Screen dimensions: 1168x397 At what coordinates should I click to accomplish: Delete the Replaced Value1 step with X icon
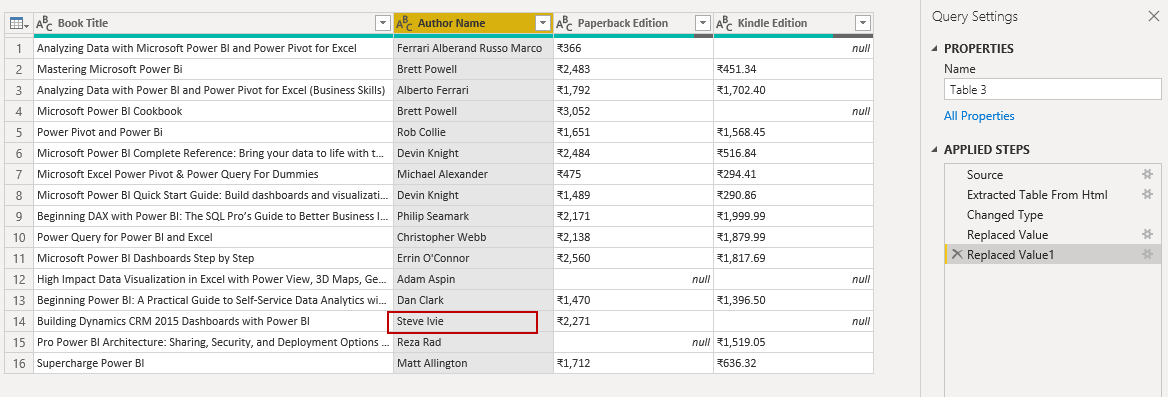click(957, 255)
